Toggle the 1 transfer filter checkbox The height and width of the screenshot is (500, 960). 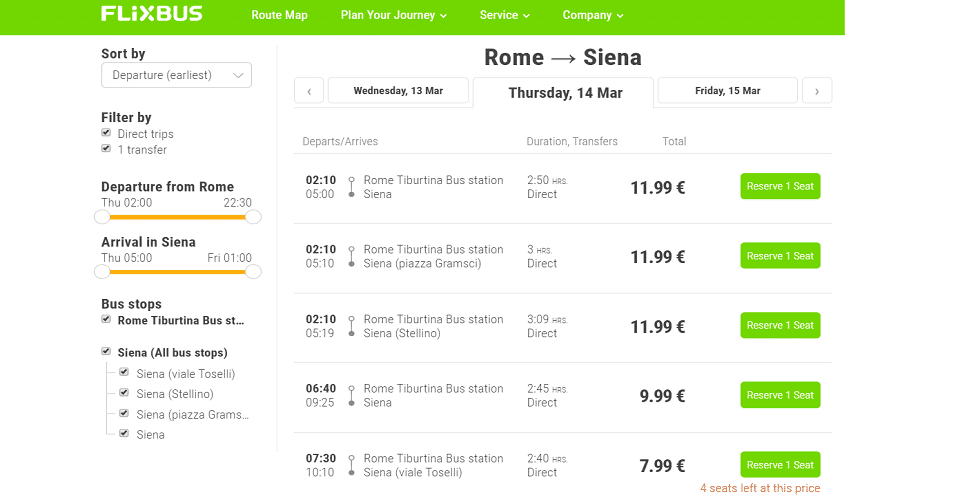[x=106, y=149]
